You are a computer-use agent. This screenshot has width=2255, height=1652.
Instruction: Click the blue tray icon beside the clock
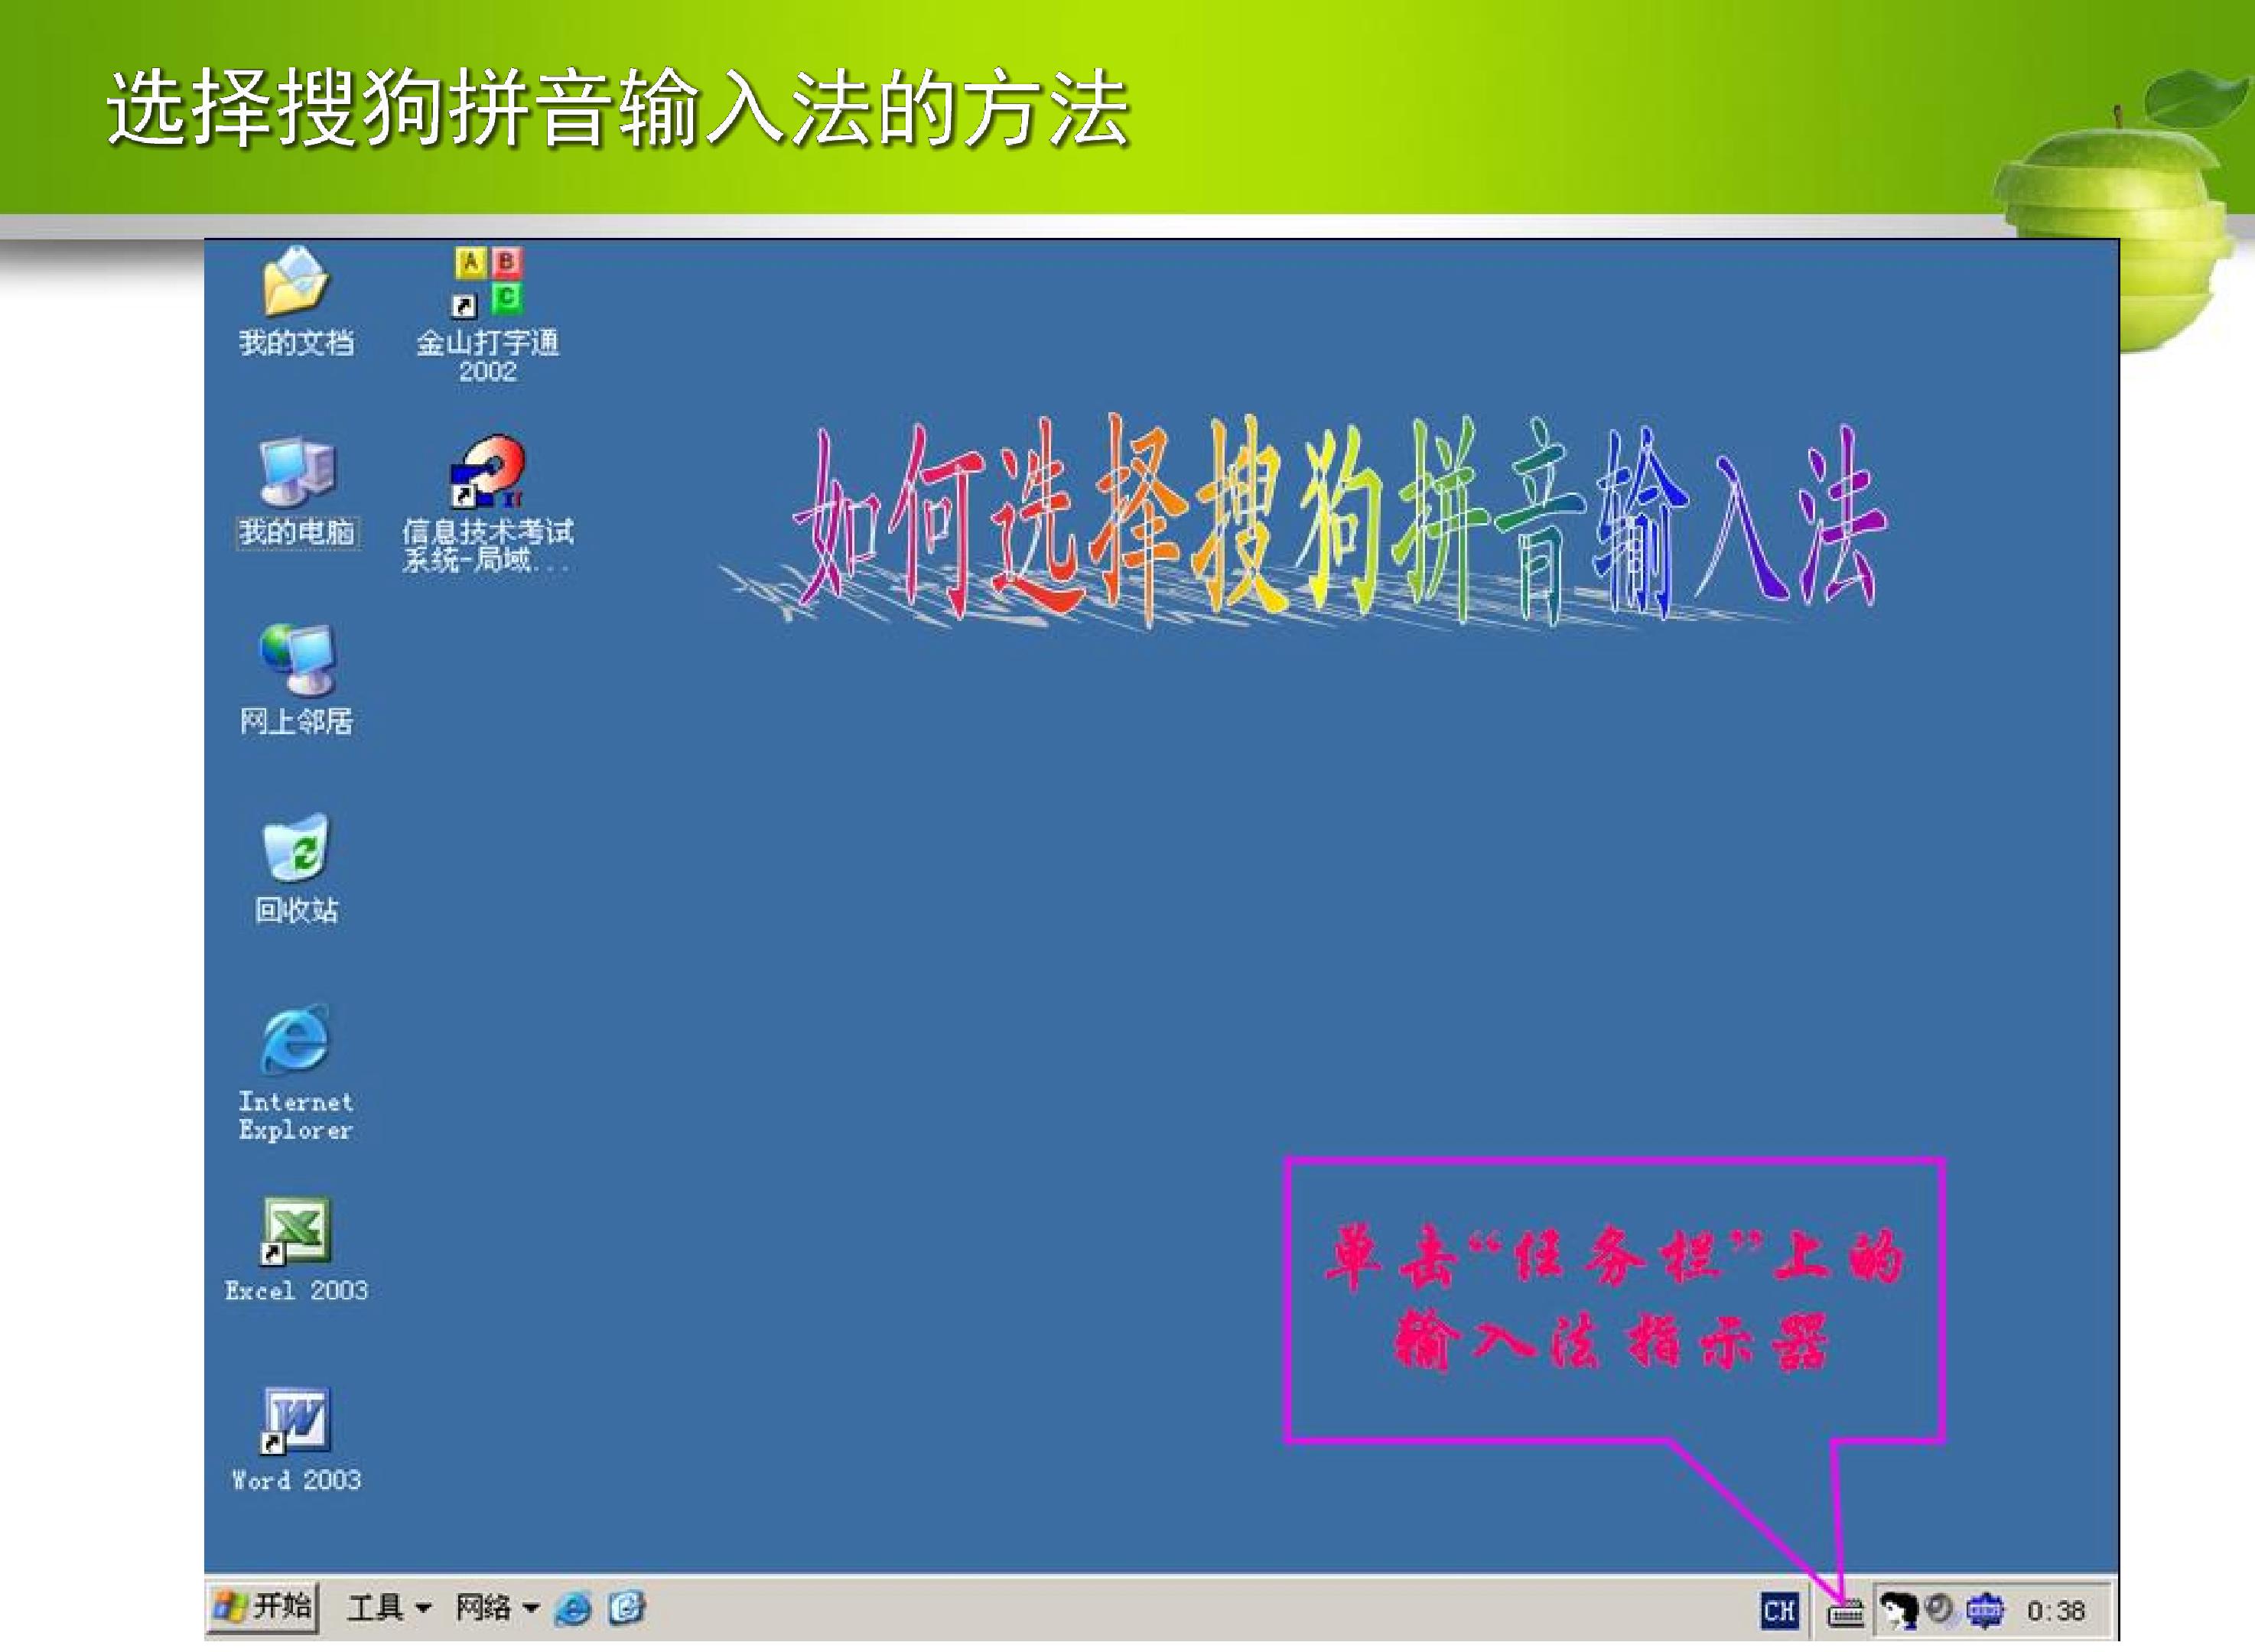click(1985, 1610)
